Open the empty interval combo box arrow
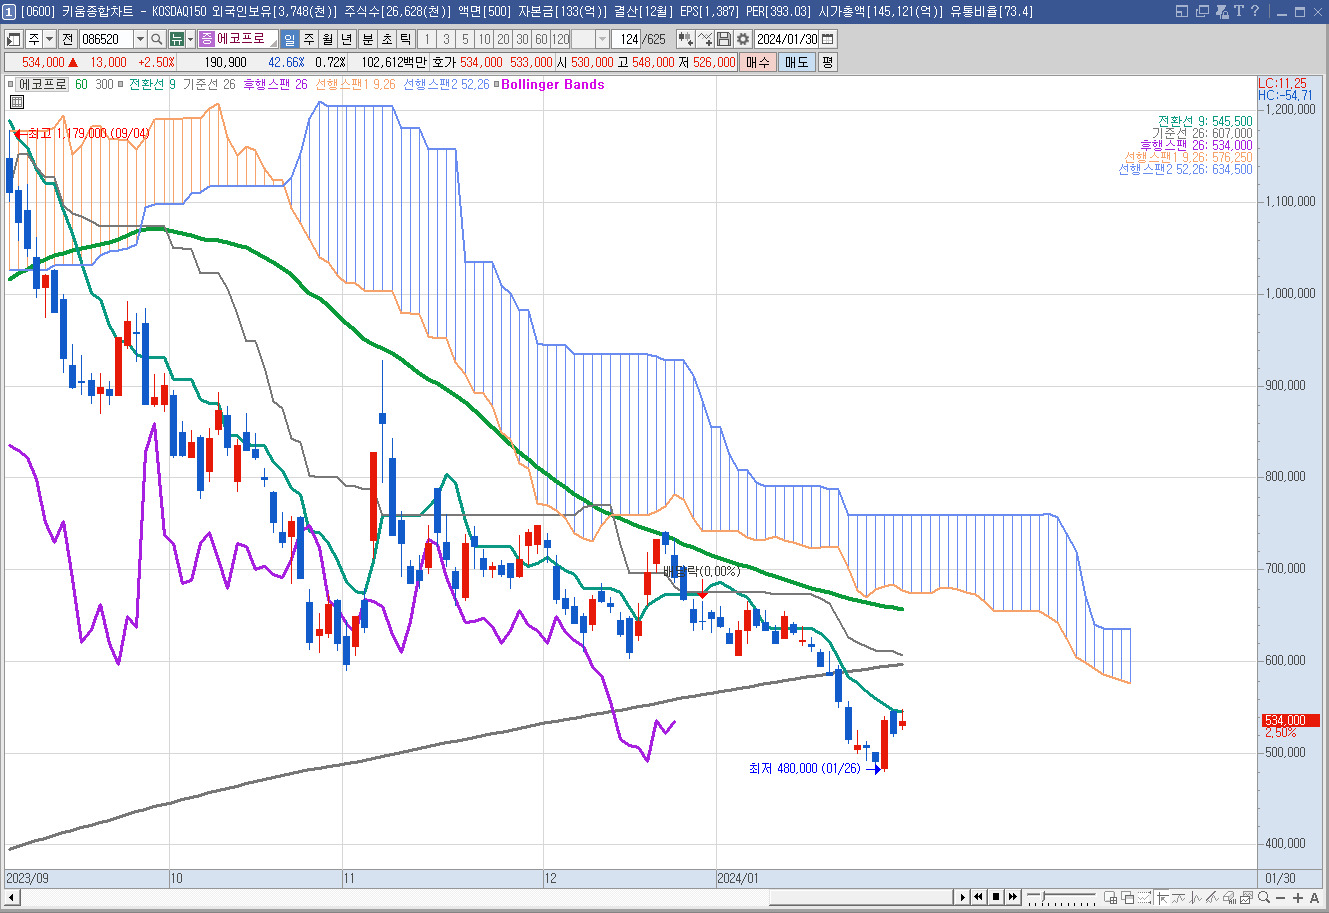The height and width of the screenshot is (913, 1329). pyautogui.click(x=602, y=39)
